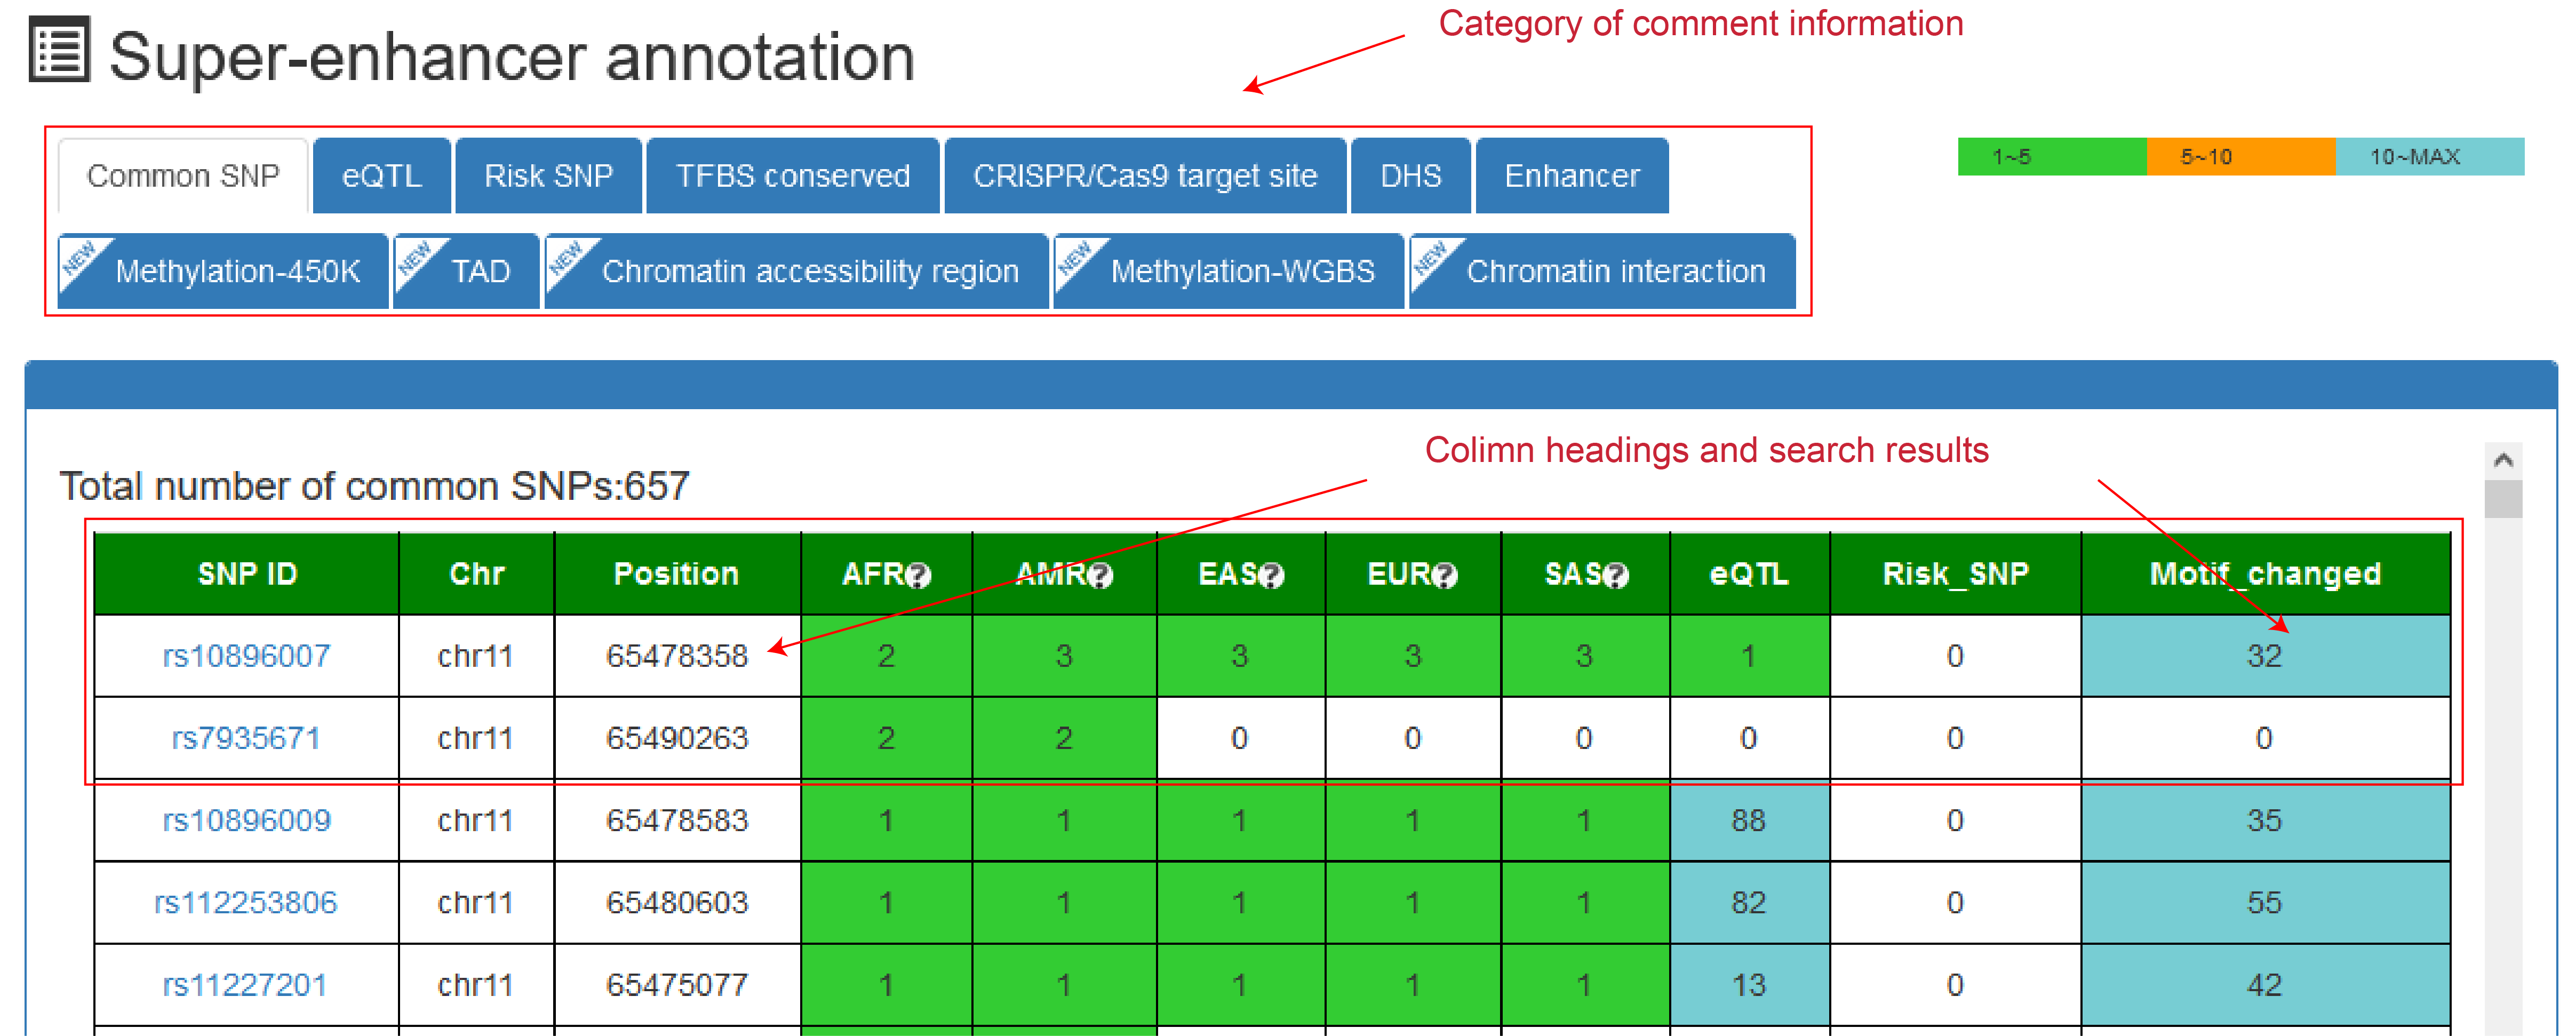Viewport: 2576px width, 1036px height.
Task: Select the Chromatin accessibility region tab
Action: pos(797,271)
